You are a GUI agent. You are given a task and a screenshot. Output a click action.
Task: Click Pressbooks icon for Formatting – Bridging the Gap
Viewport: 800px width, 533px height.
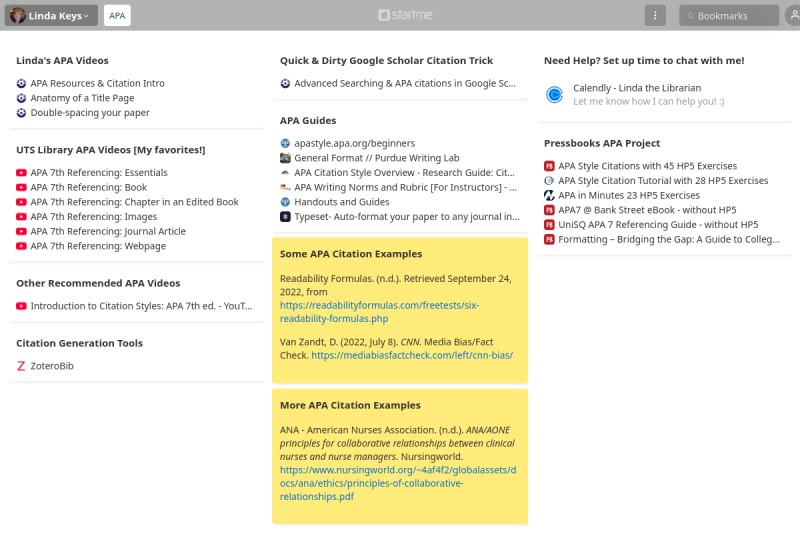coord(549,239)
